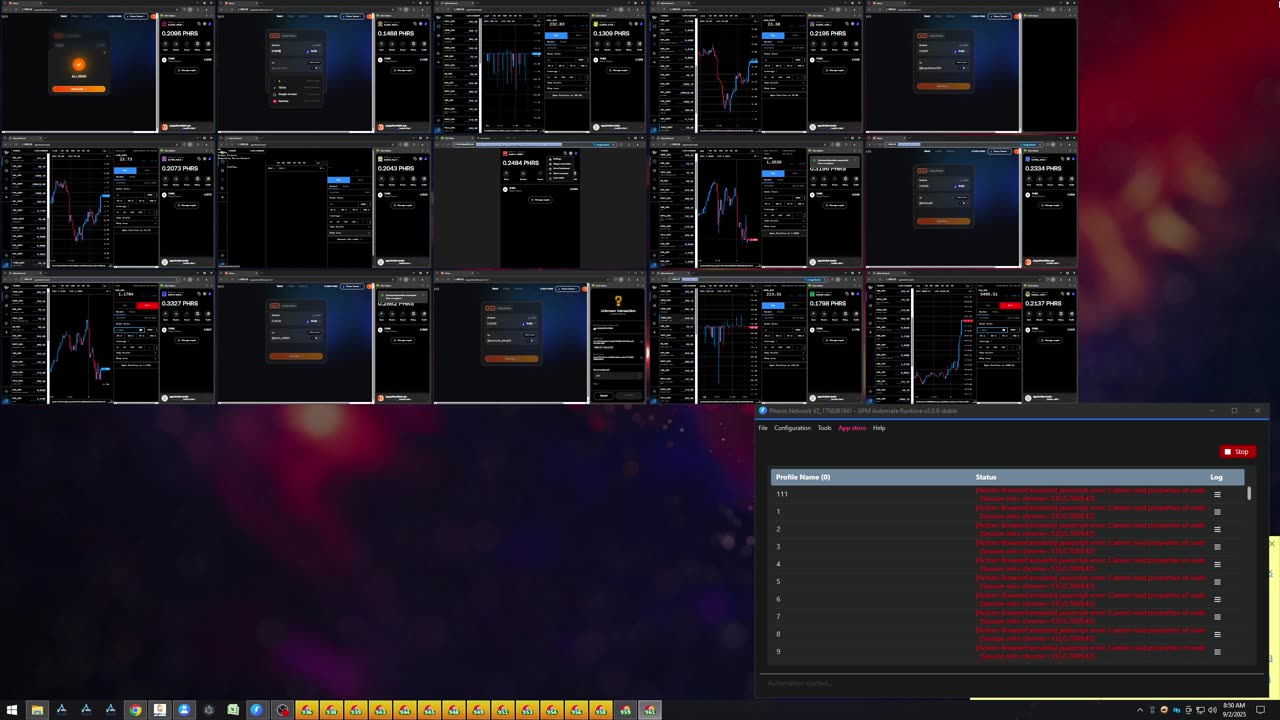Select profile row 9
Image resolution: width=1280 pixels, height=720 pixels.
(x=1008, y=652)
